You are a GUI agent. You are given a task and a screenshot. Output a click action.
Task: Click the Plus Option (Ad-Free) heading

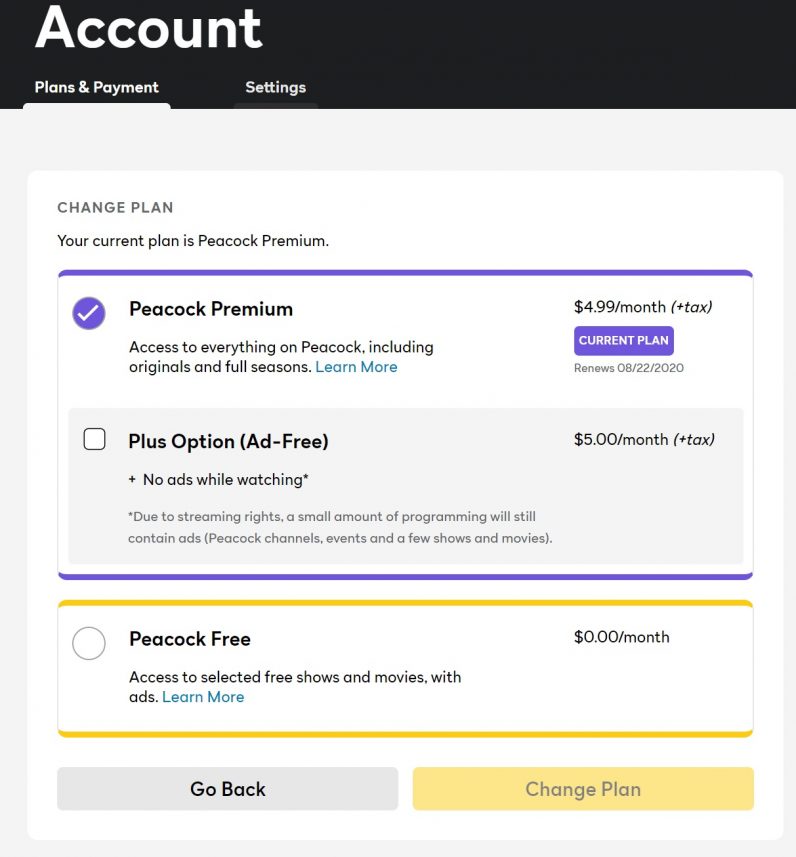tap(228, 441)
